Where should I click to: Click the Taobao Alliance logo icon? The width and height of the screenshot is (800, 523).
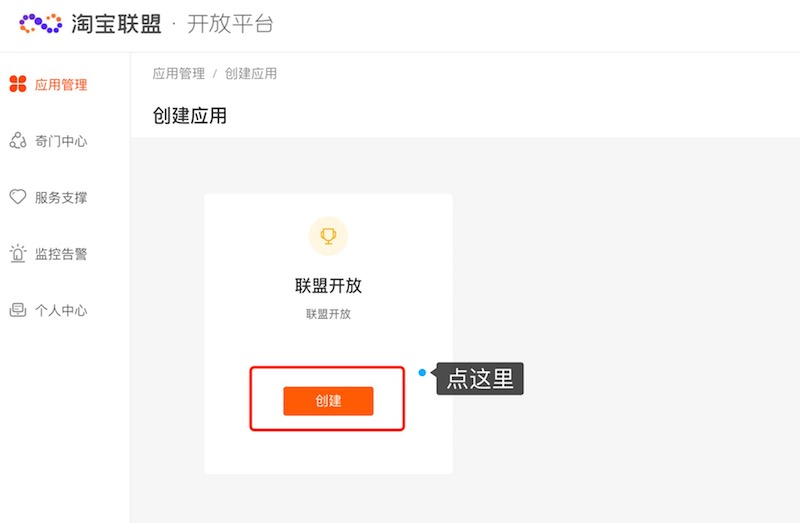41,22
